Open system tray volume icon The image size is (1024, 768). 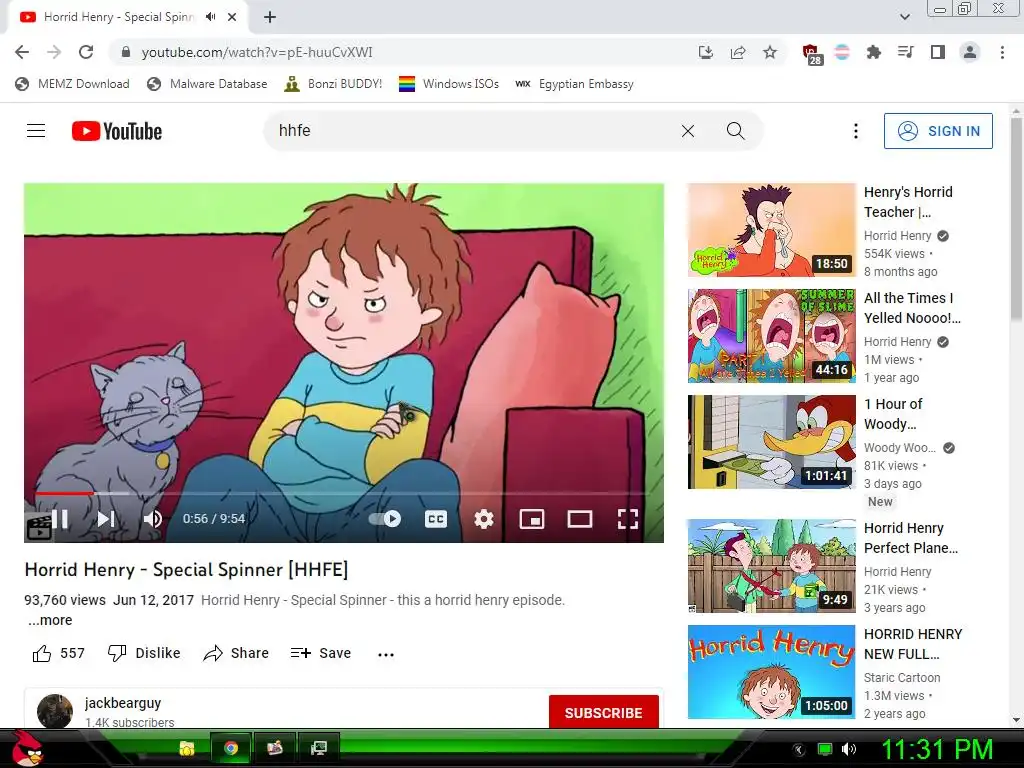[x=848, y=749]
